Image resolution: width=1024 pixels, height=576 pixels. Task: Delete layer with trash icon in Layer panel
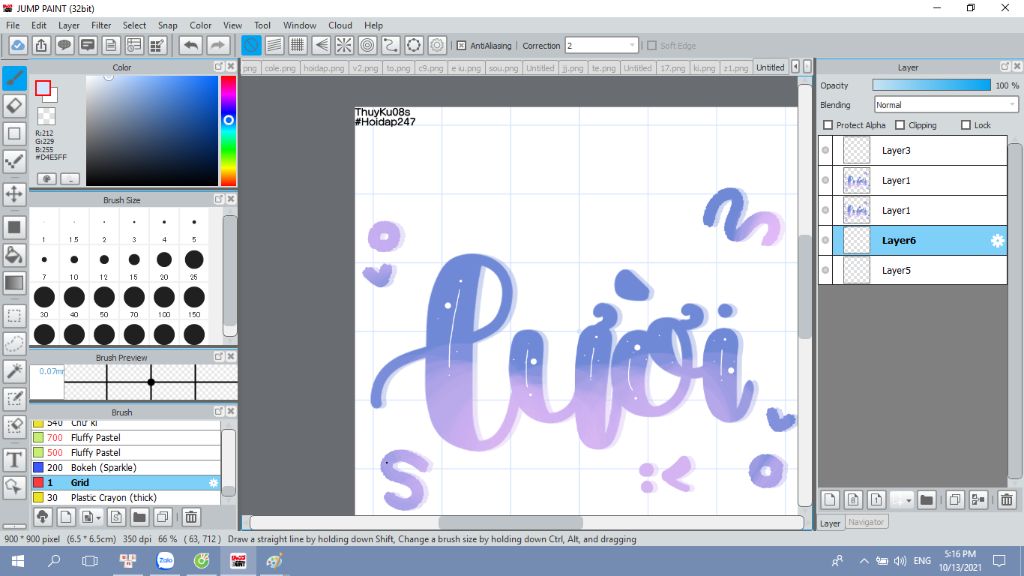pyautogui.click(x=1006, y=500)
